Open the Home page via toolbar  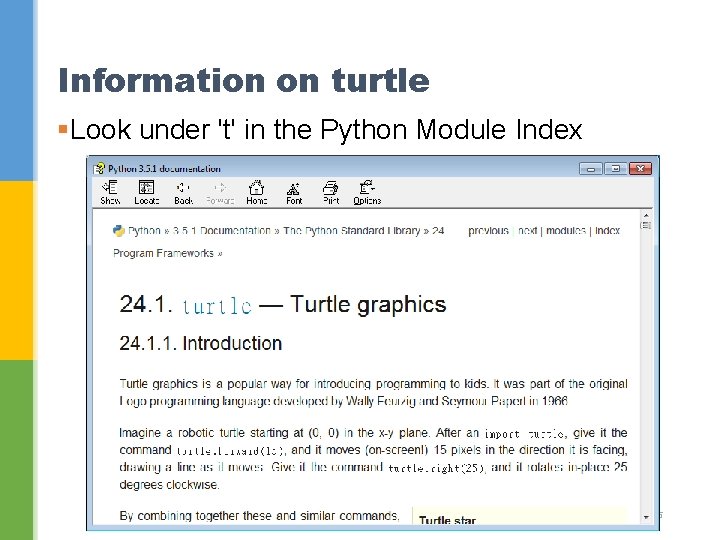[256, 192]
